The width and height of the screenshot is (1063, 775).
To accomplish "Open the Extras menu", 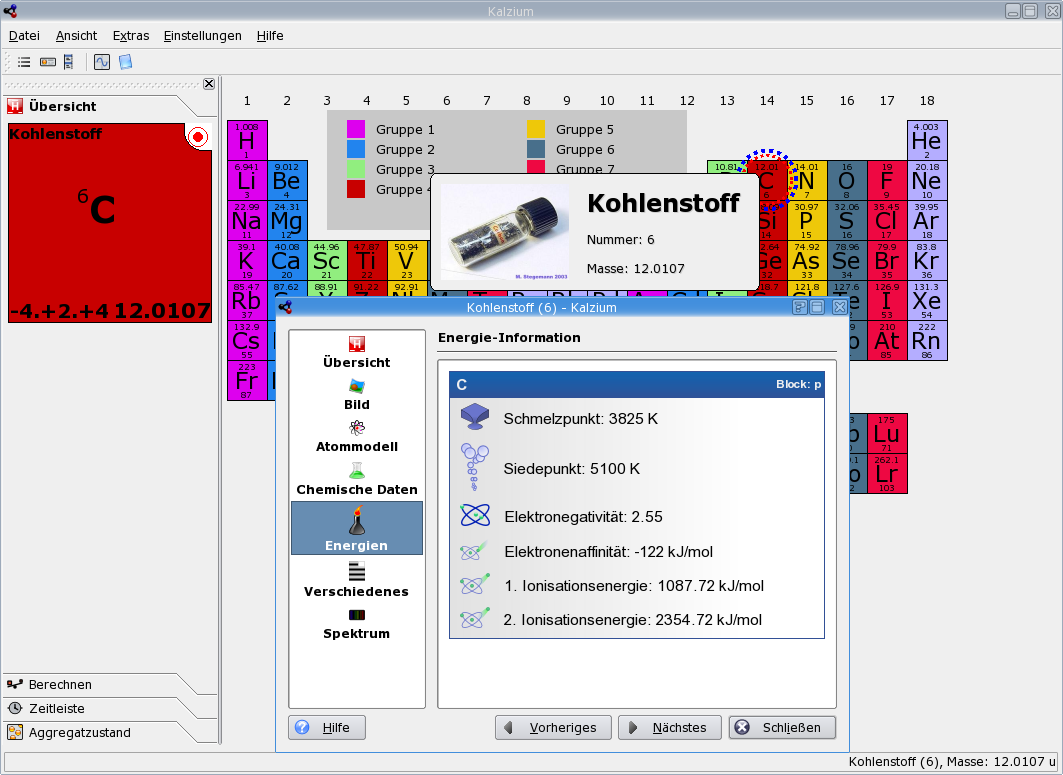I will point(131,36).
